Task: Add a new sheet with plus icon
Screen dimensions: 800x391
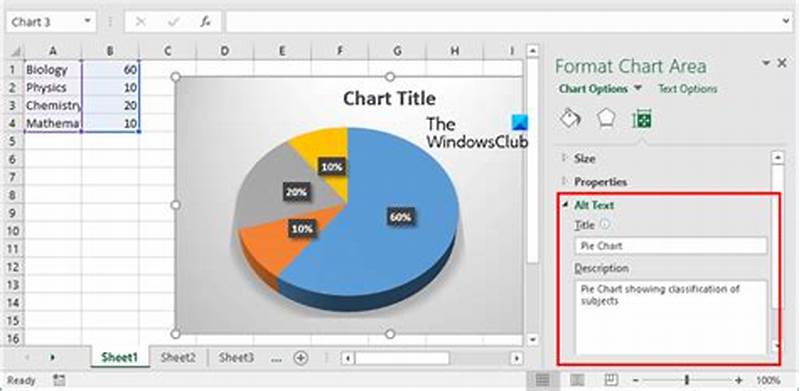Action: (301, 358)
